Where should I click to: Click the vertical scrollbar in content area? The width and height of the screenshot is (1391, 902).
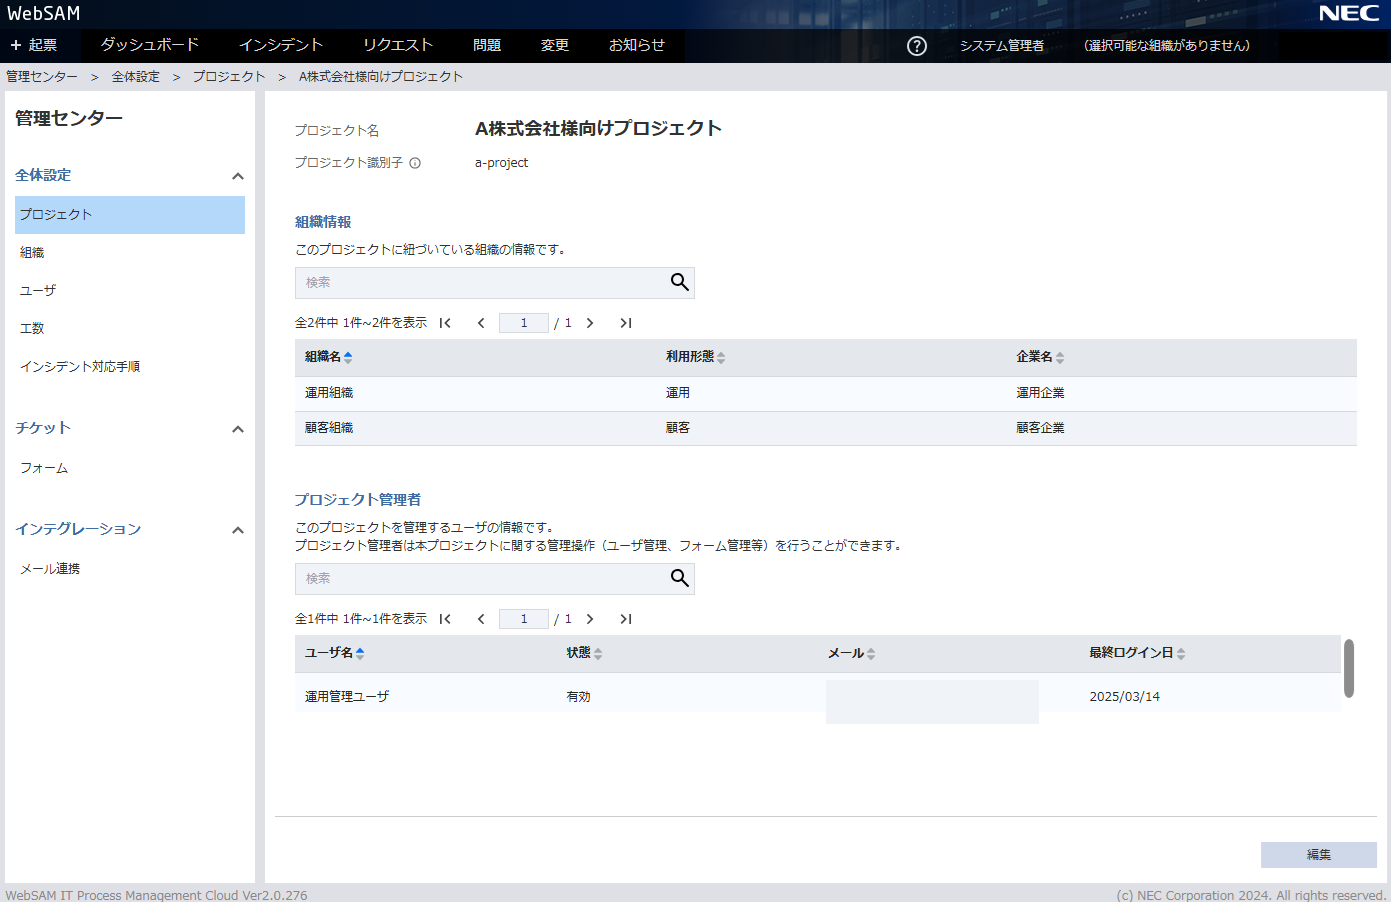click(x=1349, y=668)
